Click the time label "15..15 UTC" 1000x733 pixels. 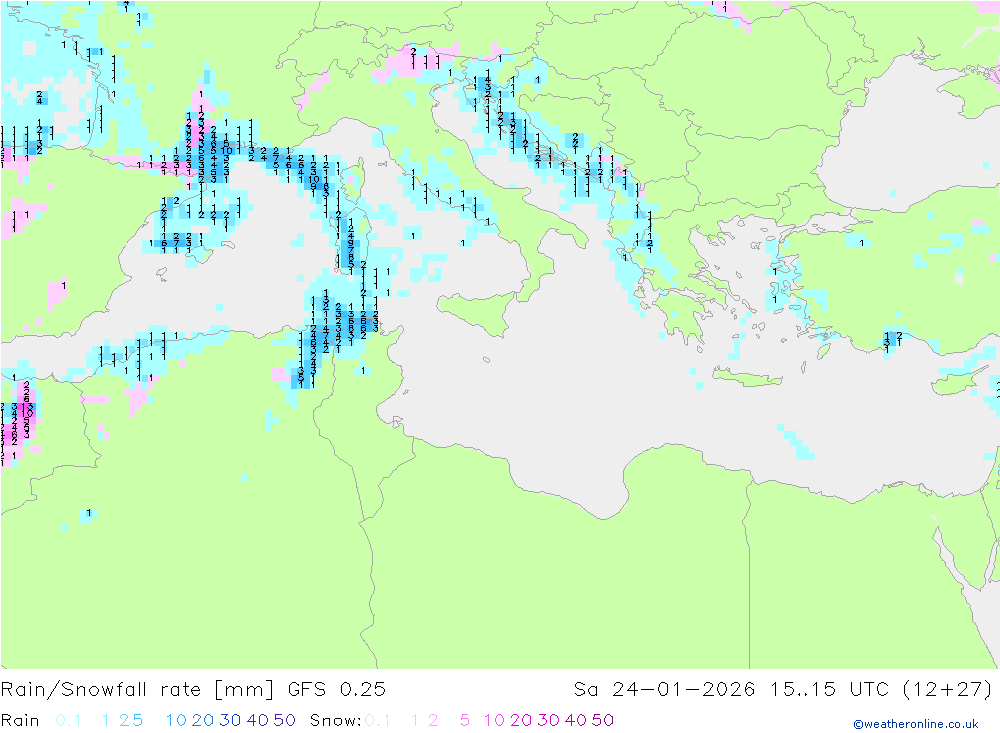point(829,690)
